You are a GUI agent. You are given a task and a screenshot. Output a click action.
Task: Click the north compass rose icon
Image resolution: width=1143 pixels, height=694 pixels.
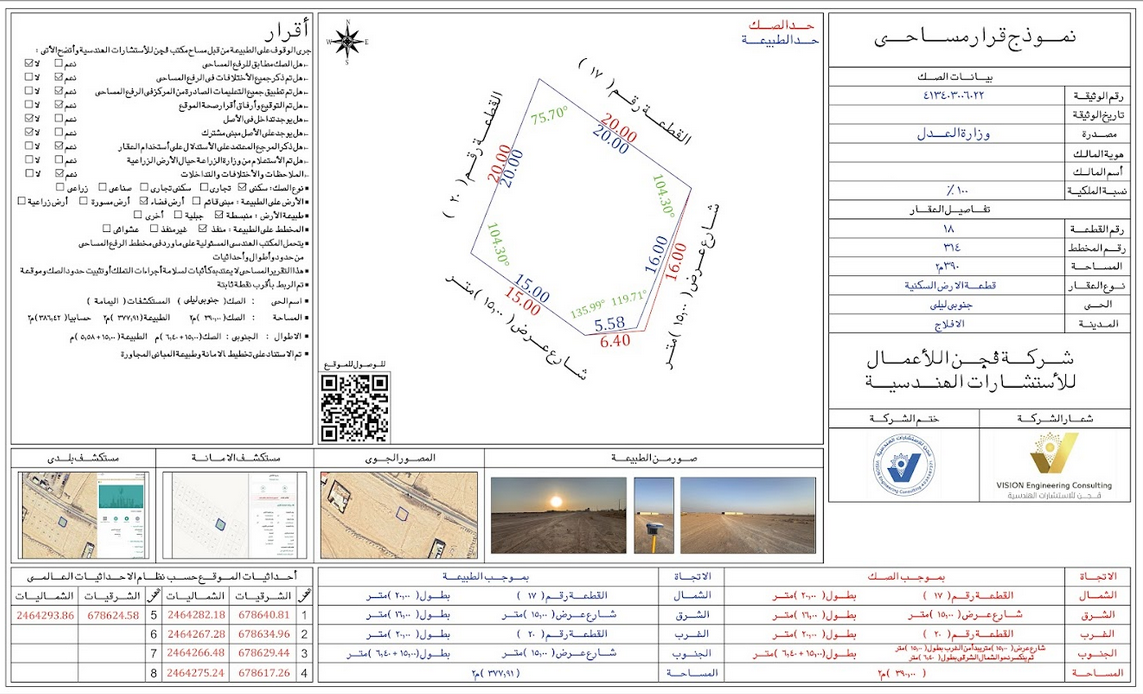pos(347,42)
